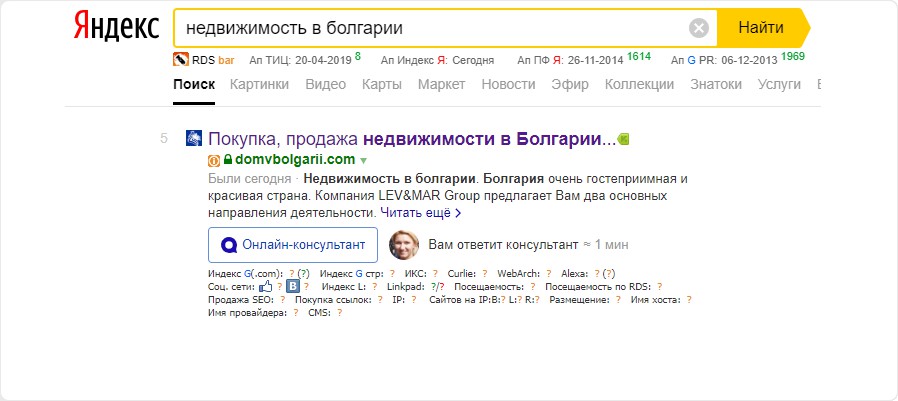The height and width of the screenshot is (401, 898).
Task: Click the Найти search button
Action: tap(763, 27)
